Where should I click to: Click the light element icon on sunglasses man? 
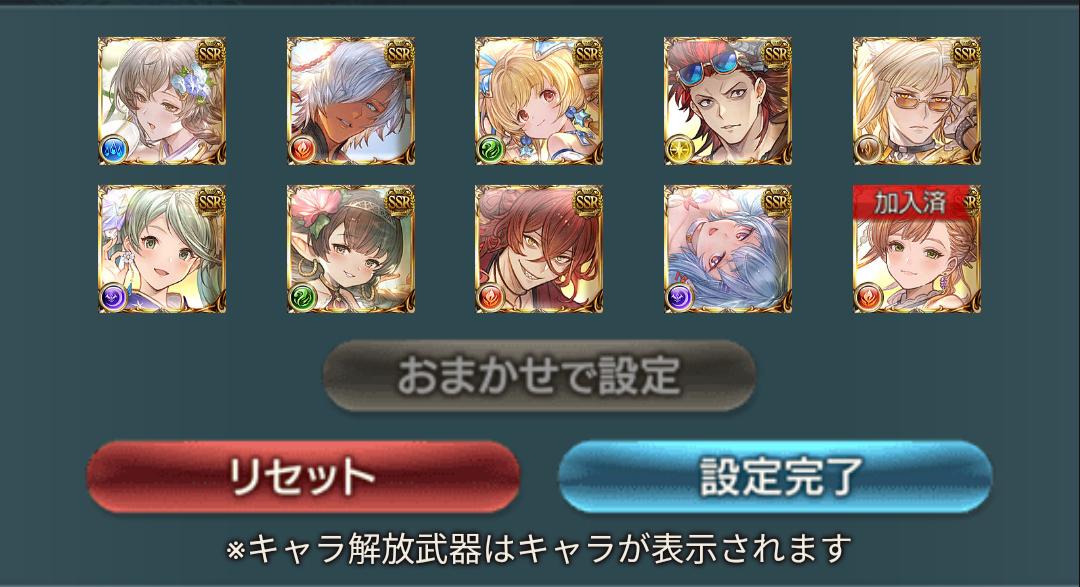pyautogui.click(x=678, y=150)
